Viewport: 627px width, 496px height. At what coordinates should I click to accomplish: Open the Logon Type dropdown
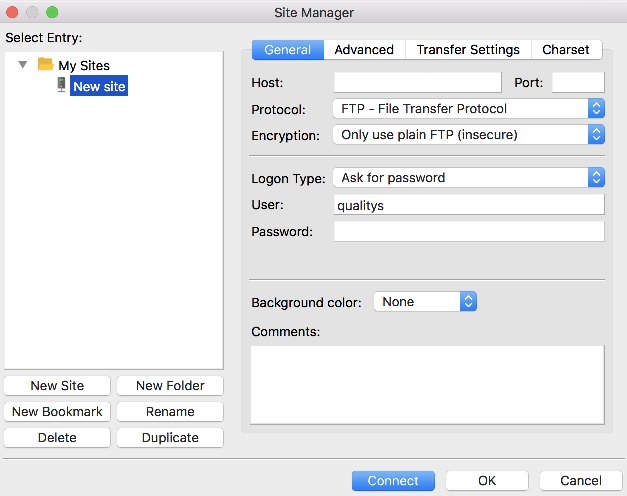pyautogui.click(x=468, y=178)
